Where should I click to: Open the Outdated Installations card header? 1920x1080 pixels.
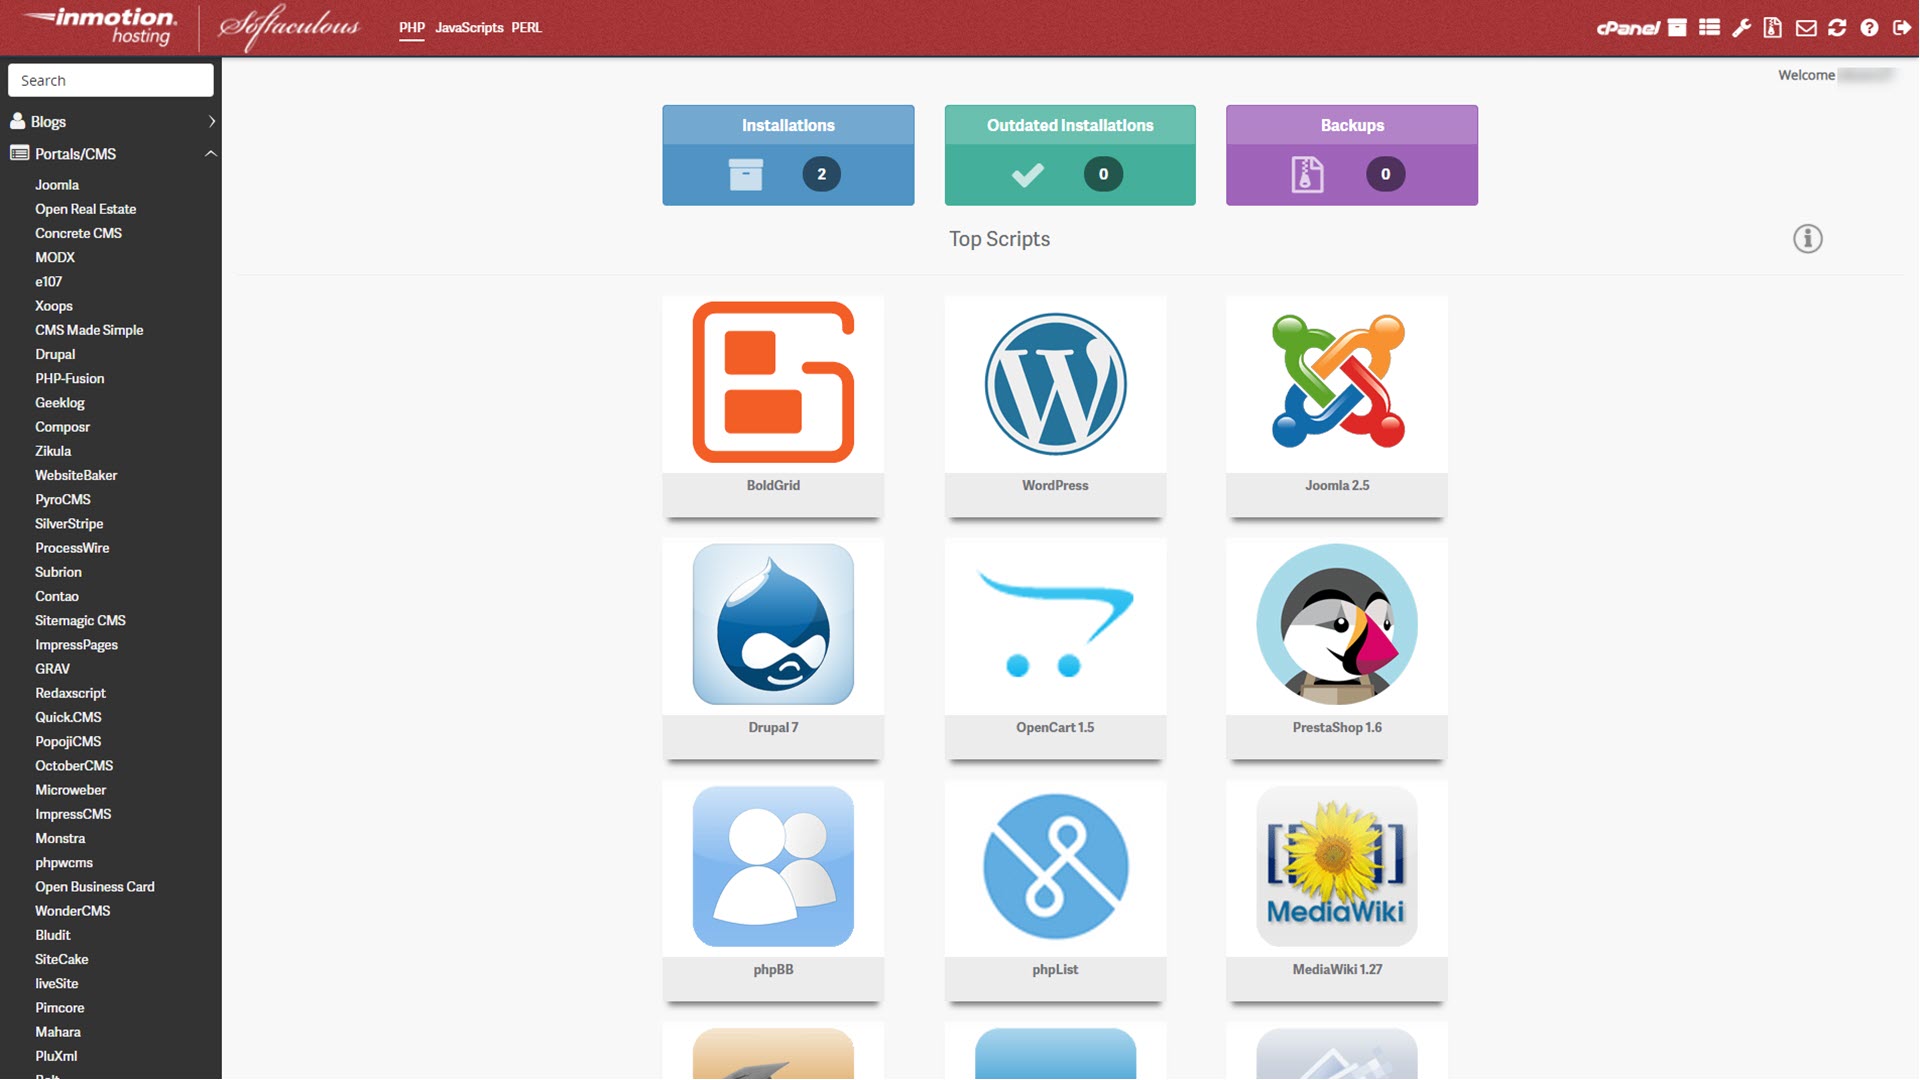point(1070,125)
